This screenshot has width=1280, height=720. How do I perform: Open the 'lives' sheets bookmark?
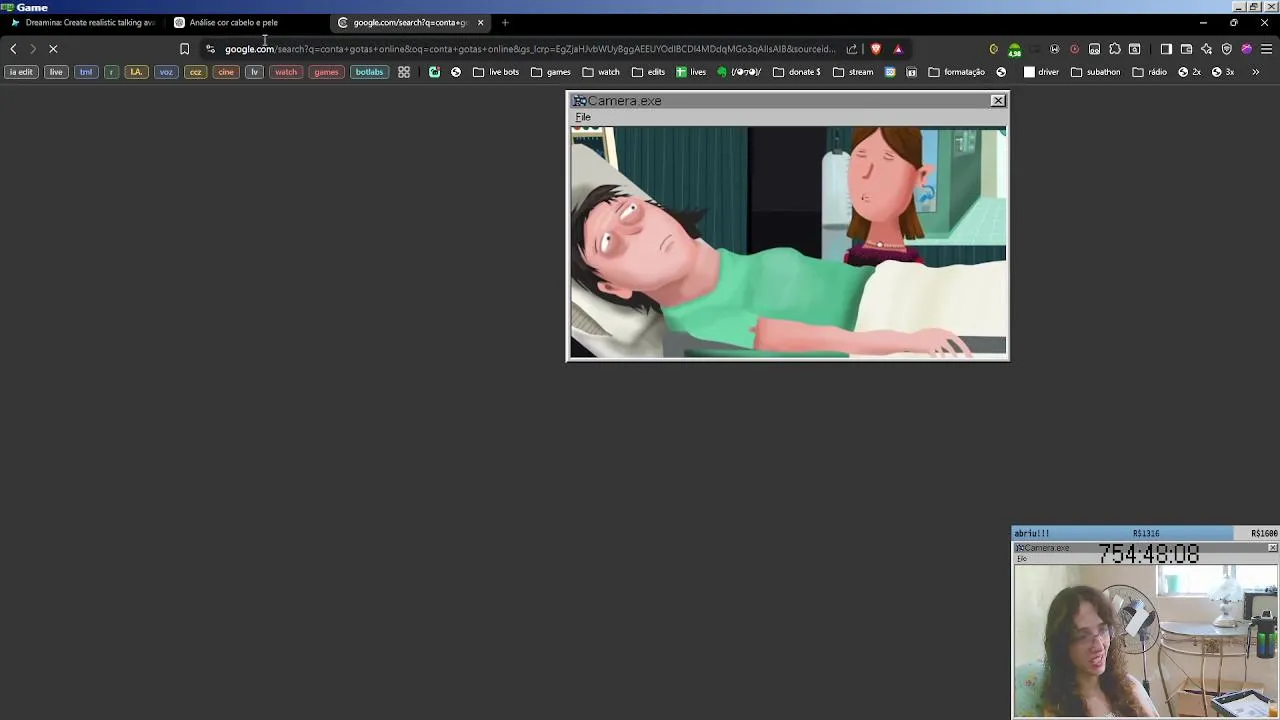point(691,72)
